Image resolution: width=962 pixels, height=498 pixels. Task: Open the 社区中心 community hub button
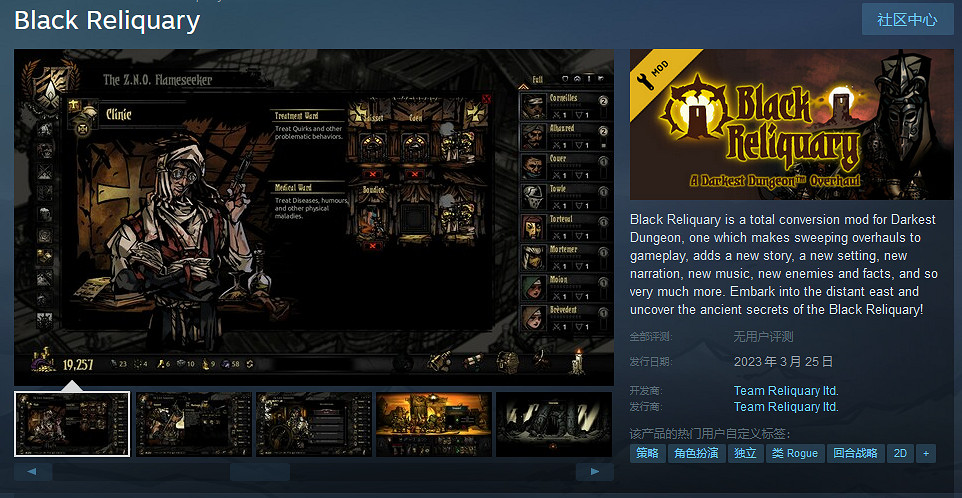907,20
